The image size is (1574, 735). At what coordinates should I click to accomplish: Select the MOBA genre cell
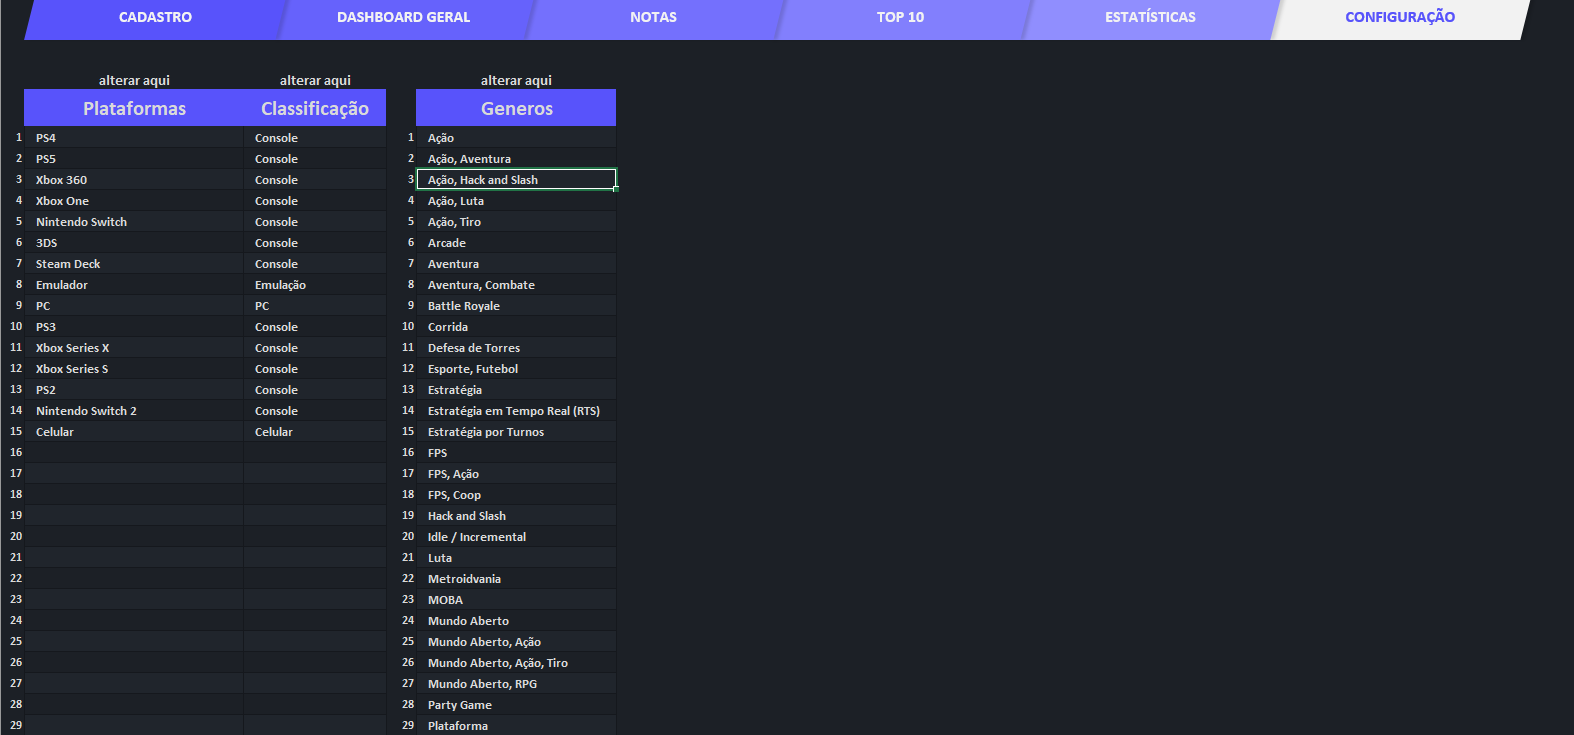coord(516,600)
